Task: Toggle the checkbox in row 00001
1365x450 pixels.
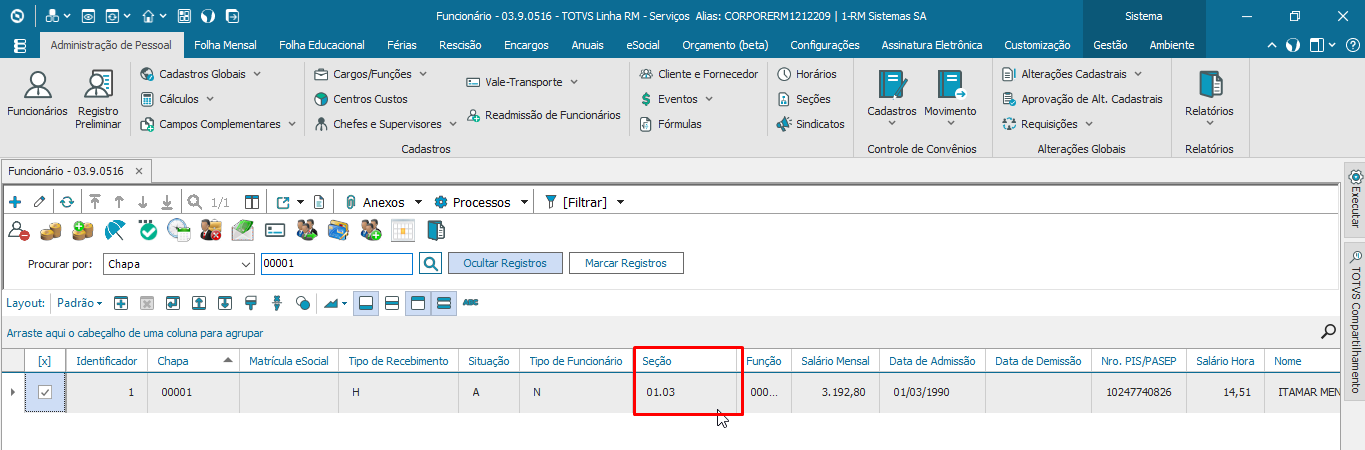Action: pos(44,392)
